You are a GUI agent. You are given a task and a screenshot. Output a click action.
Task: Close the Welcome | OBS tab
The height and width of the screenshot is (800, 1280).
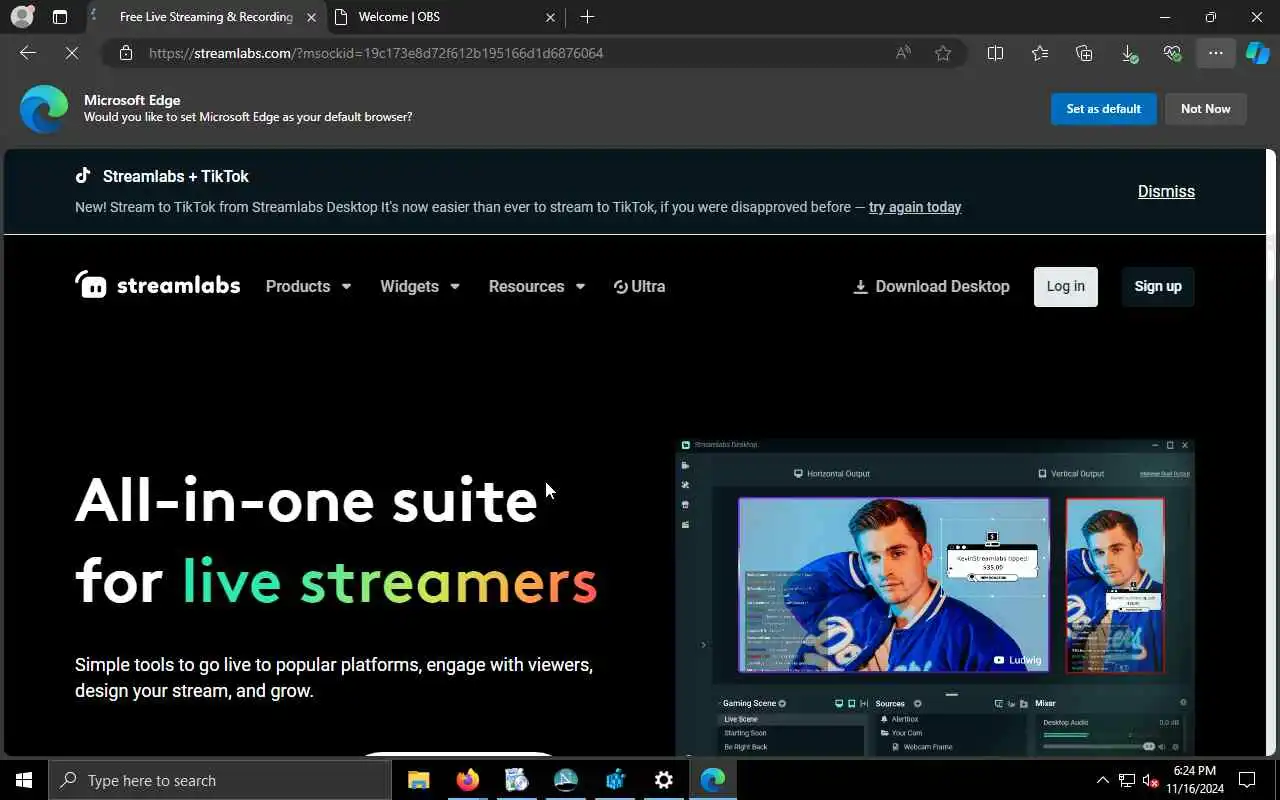pyautogui.click(x=550, y=17)
